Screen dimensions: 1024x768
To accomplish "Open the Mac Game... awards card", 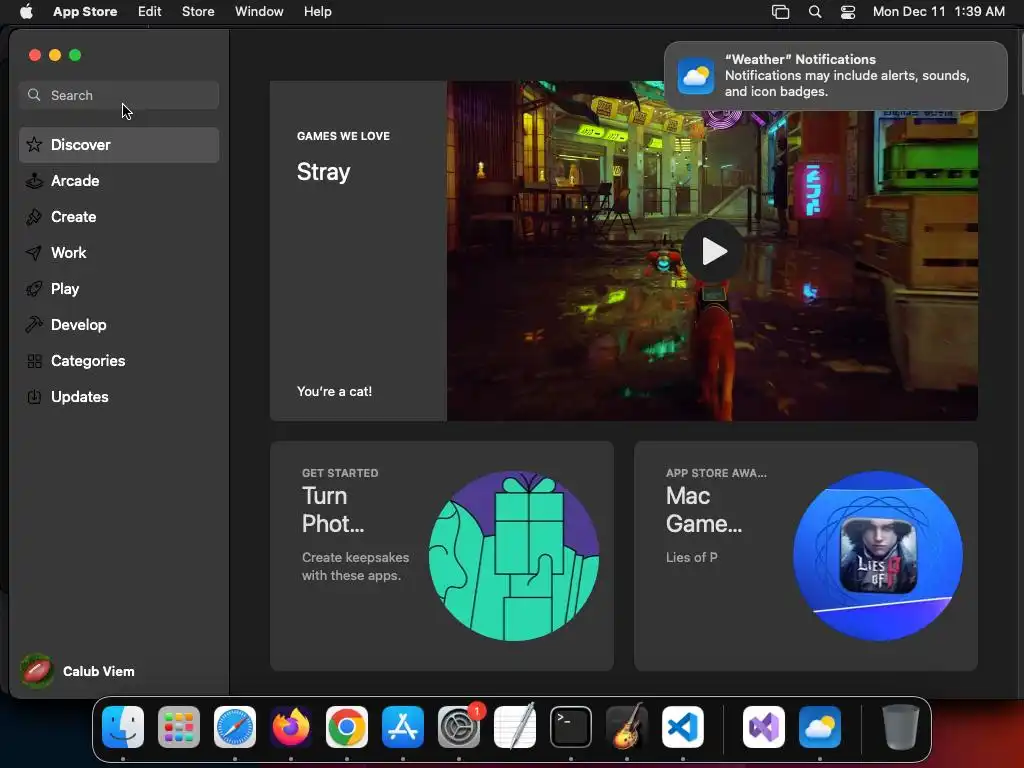I will [x=806, y=556].
